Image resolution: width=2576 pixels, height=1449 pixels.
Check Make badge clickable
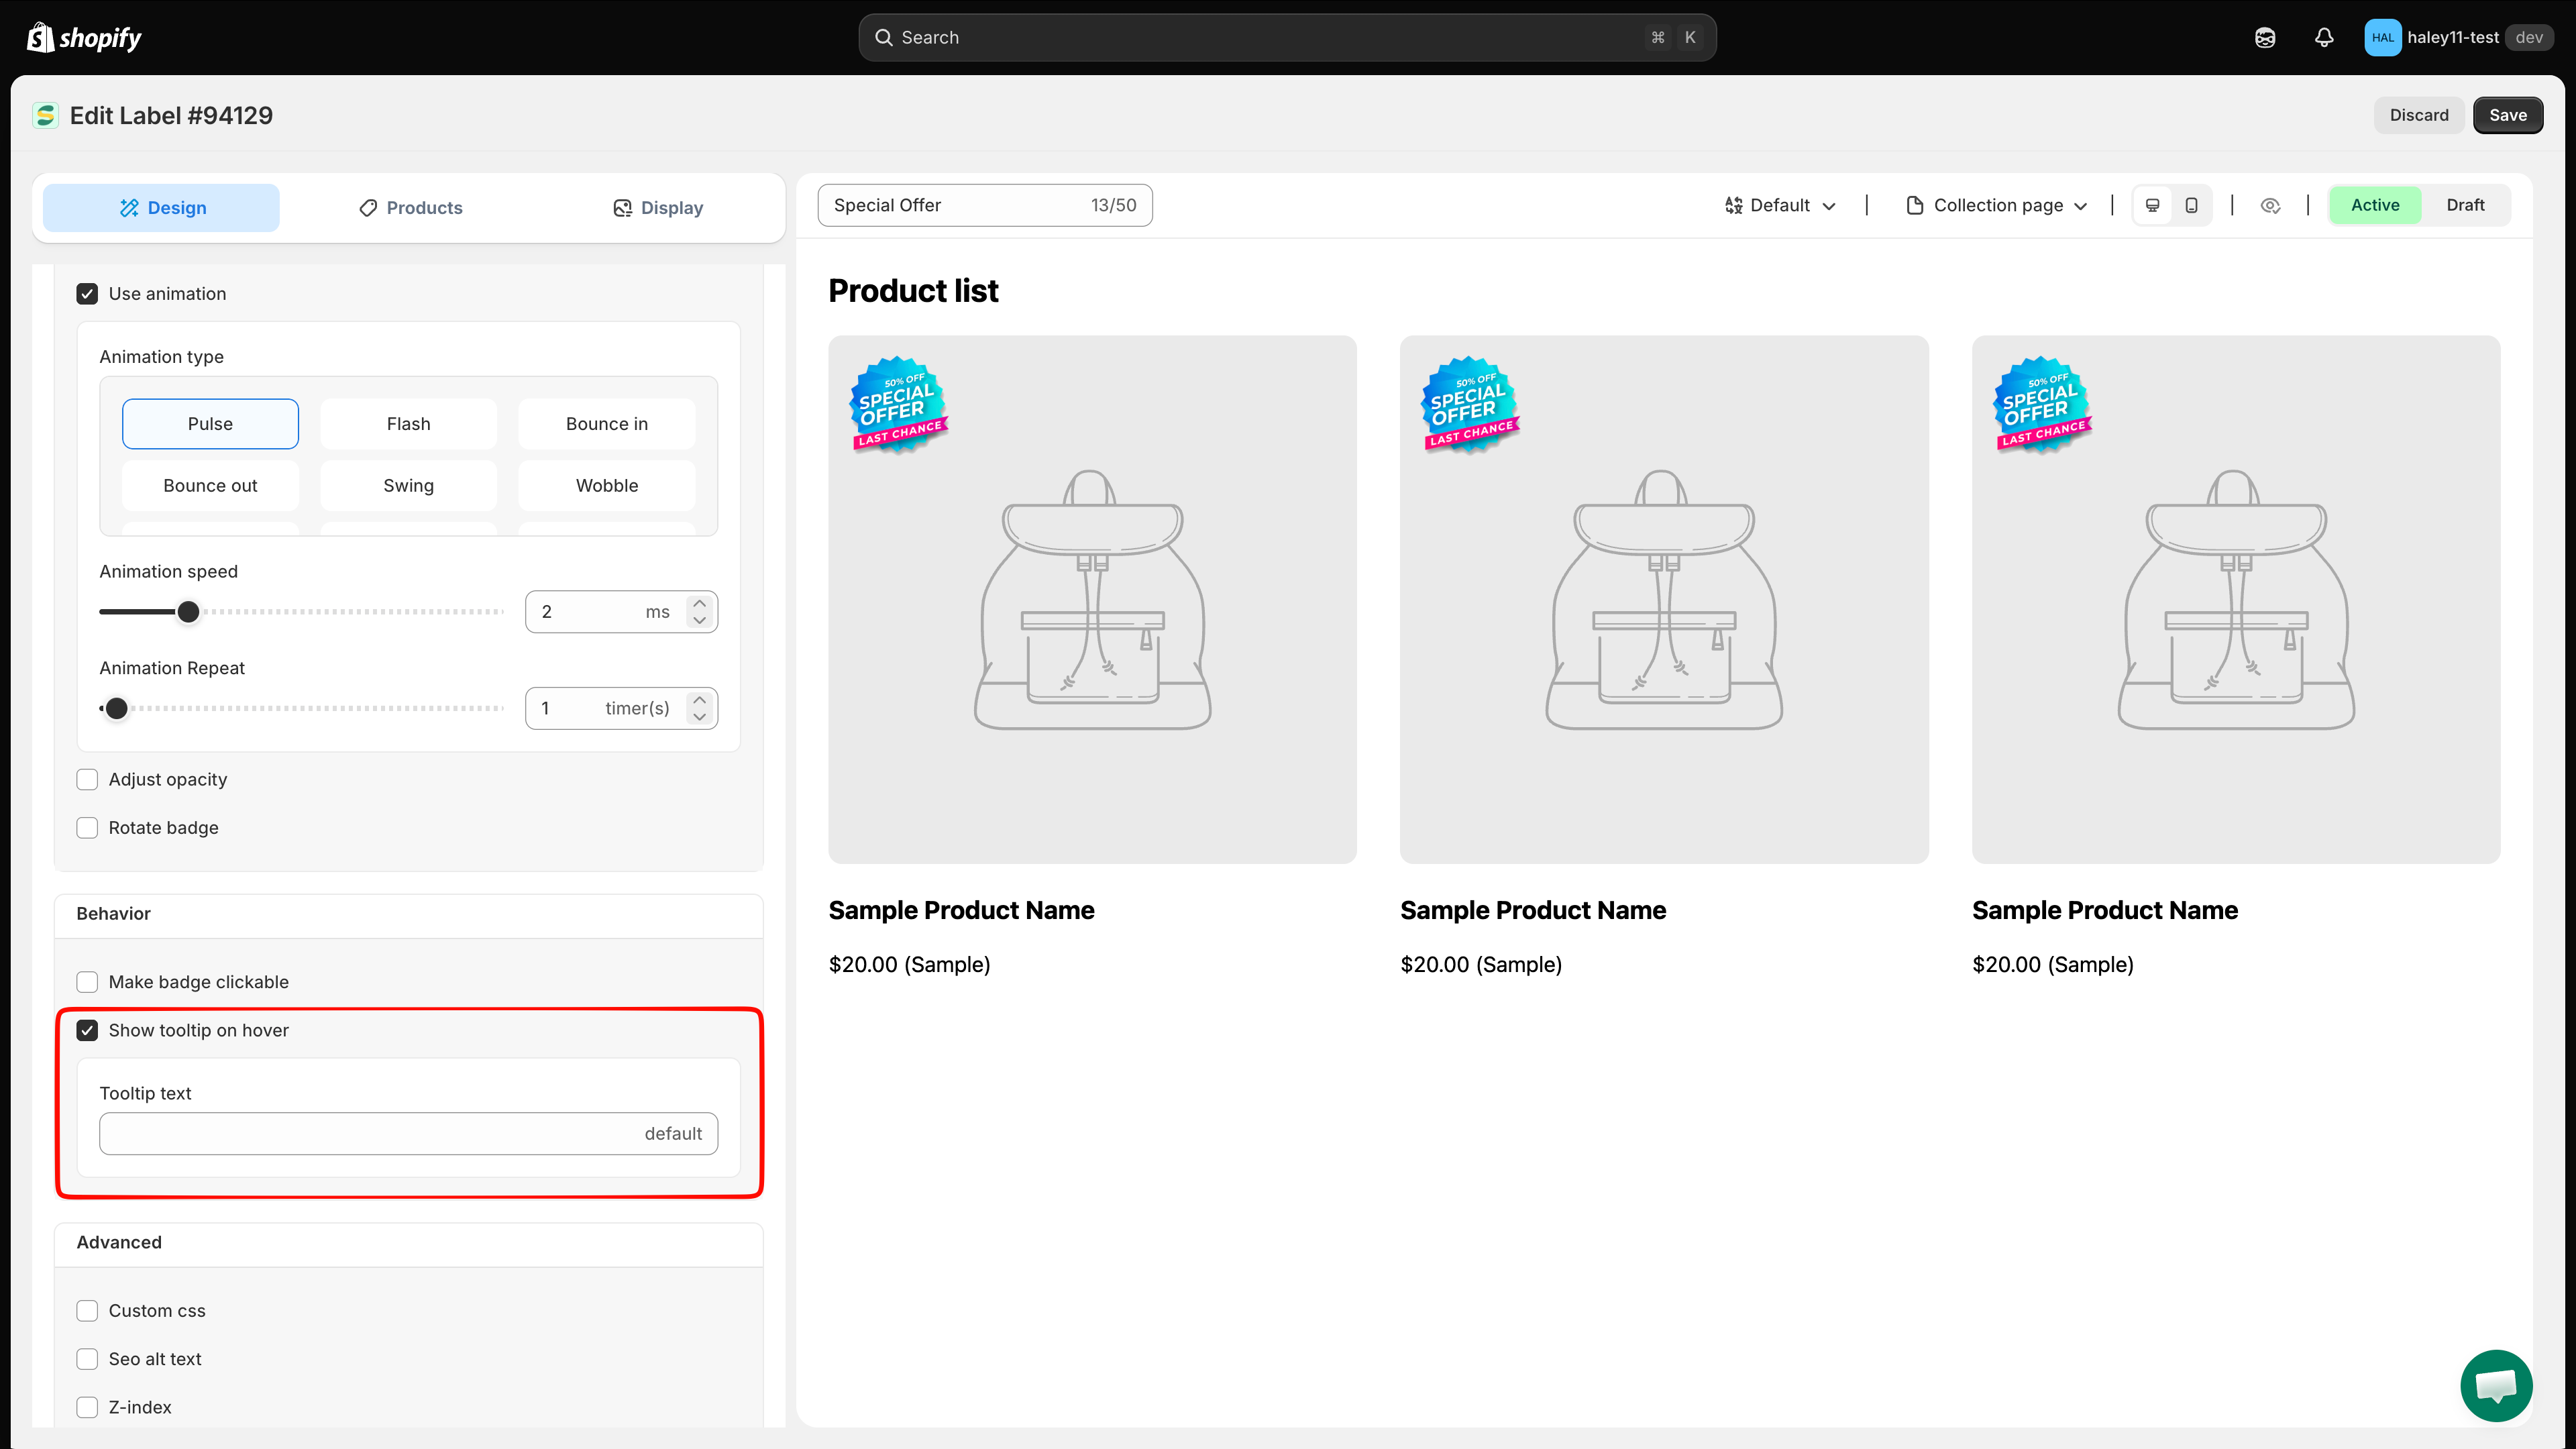point(87,982)
